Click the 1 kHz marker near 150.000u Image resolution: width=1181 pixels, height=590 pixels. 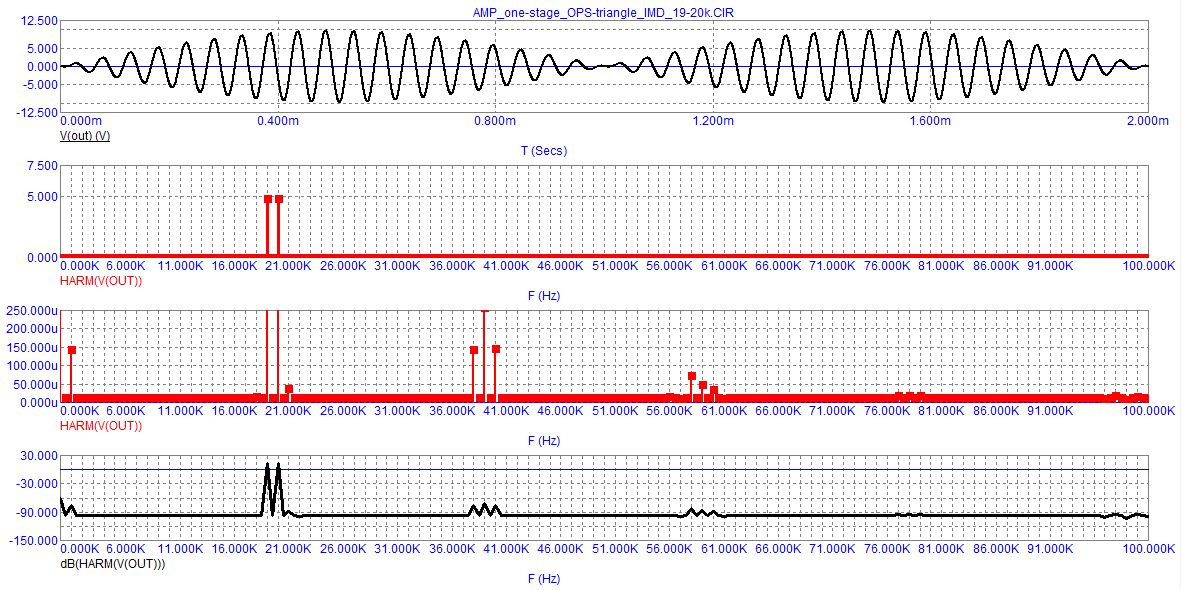pos(72,350)
